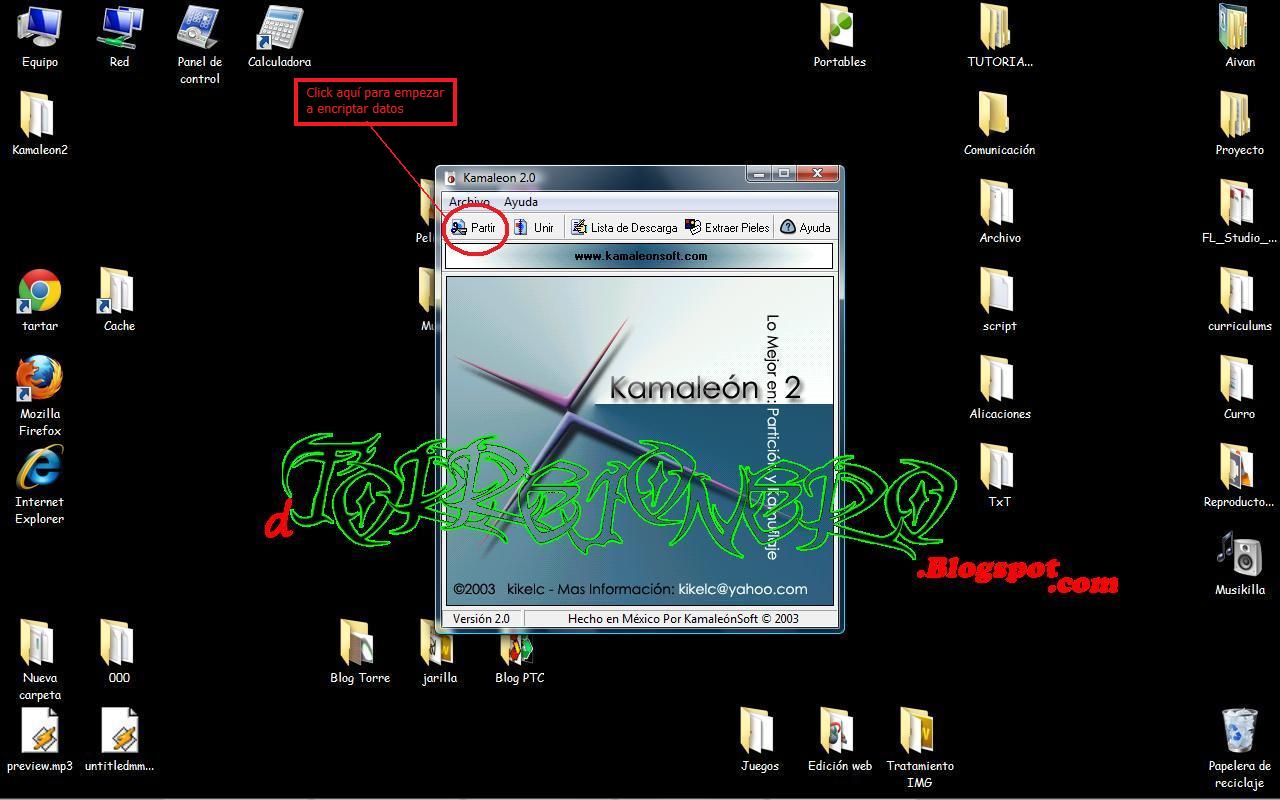1280x800 pixels.
Task: Click the Versión 2.0 status bar text
Action: click(x=481, y=619)
